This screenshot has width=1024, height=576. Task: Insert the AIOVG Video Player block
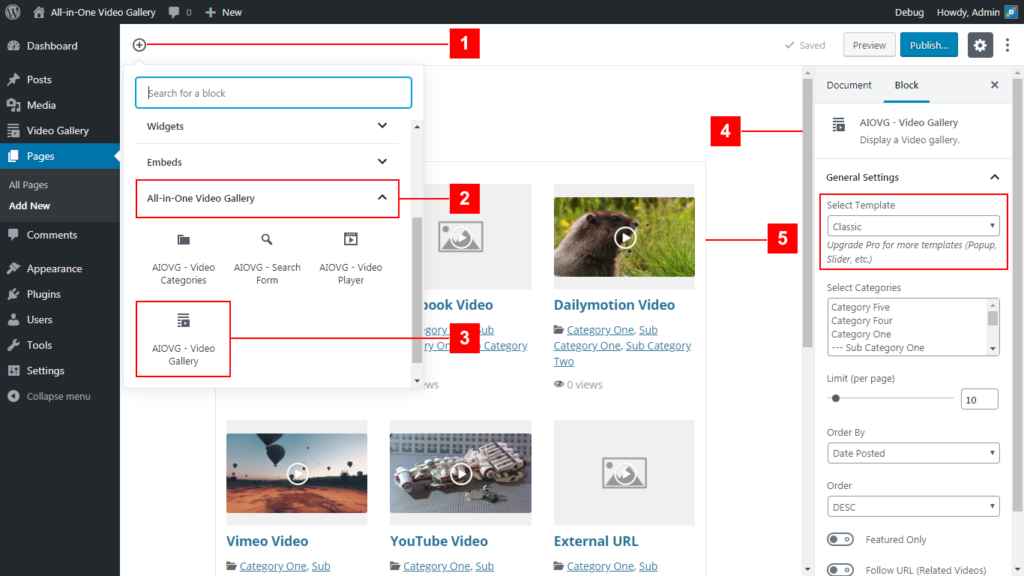point(350,257)
